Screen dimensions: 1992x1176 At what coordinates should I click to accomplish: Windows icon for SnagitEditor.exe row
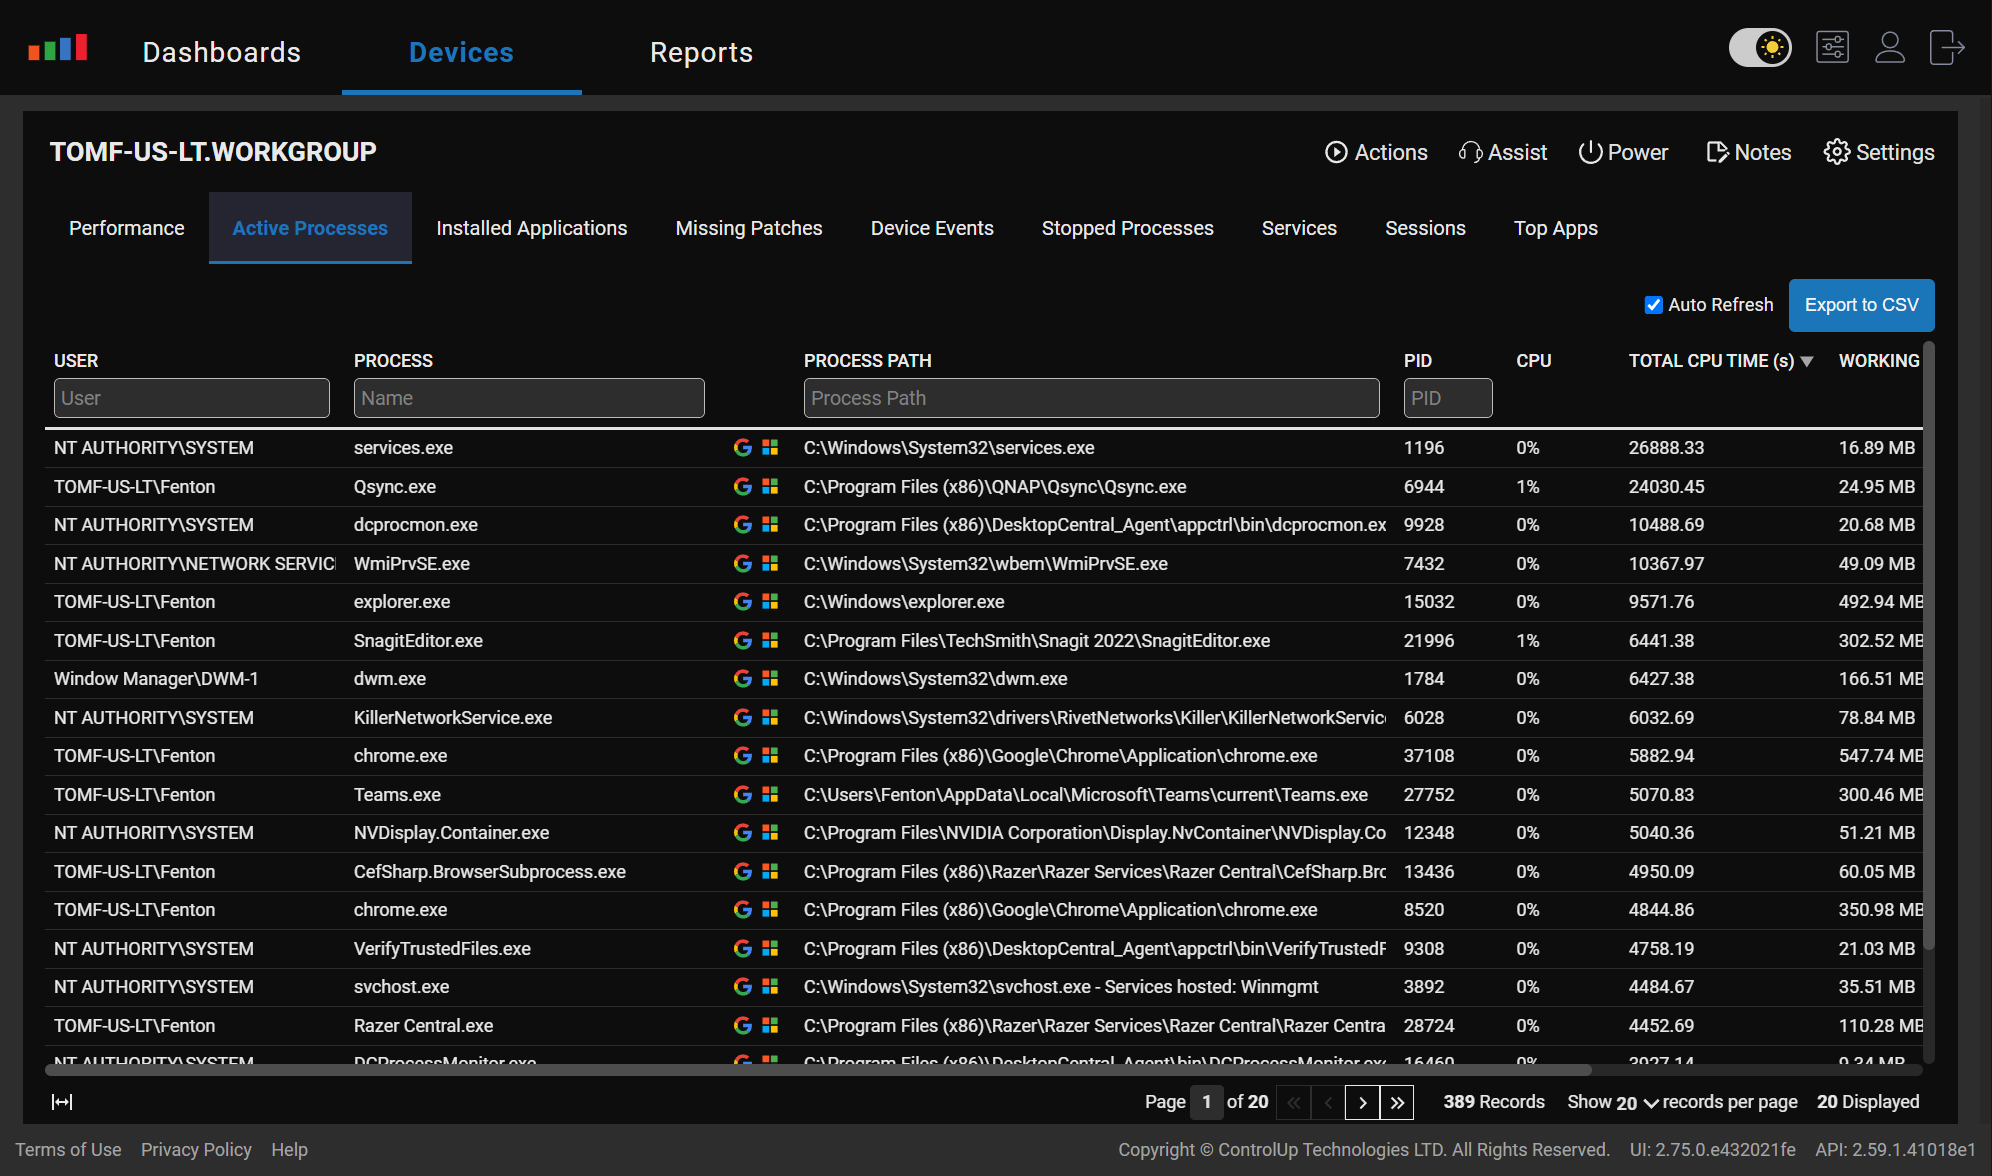tap(770, 641)
